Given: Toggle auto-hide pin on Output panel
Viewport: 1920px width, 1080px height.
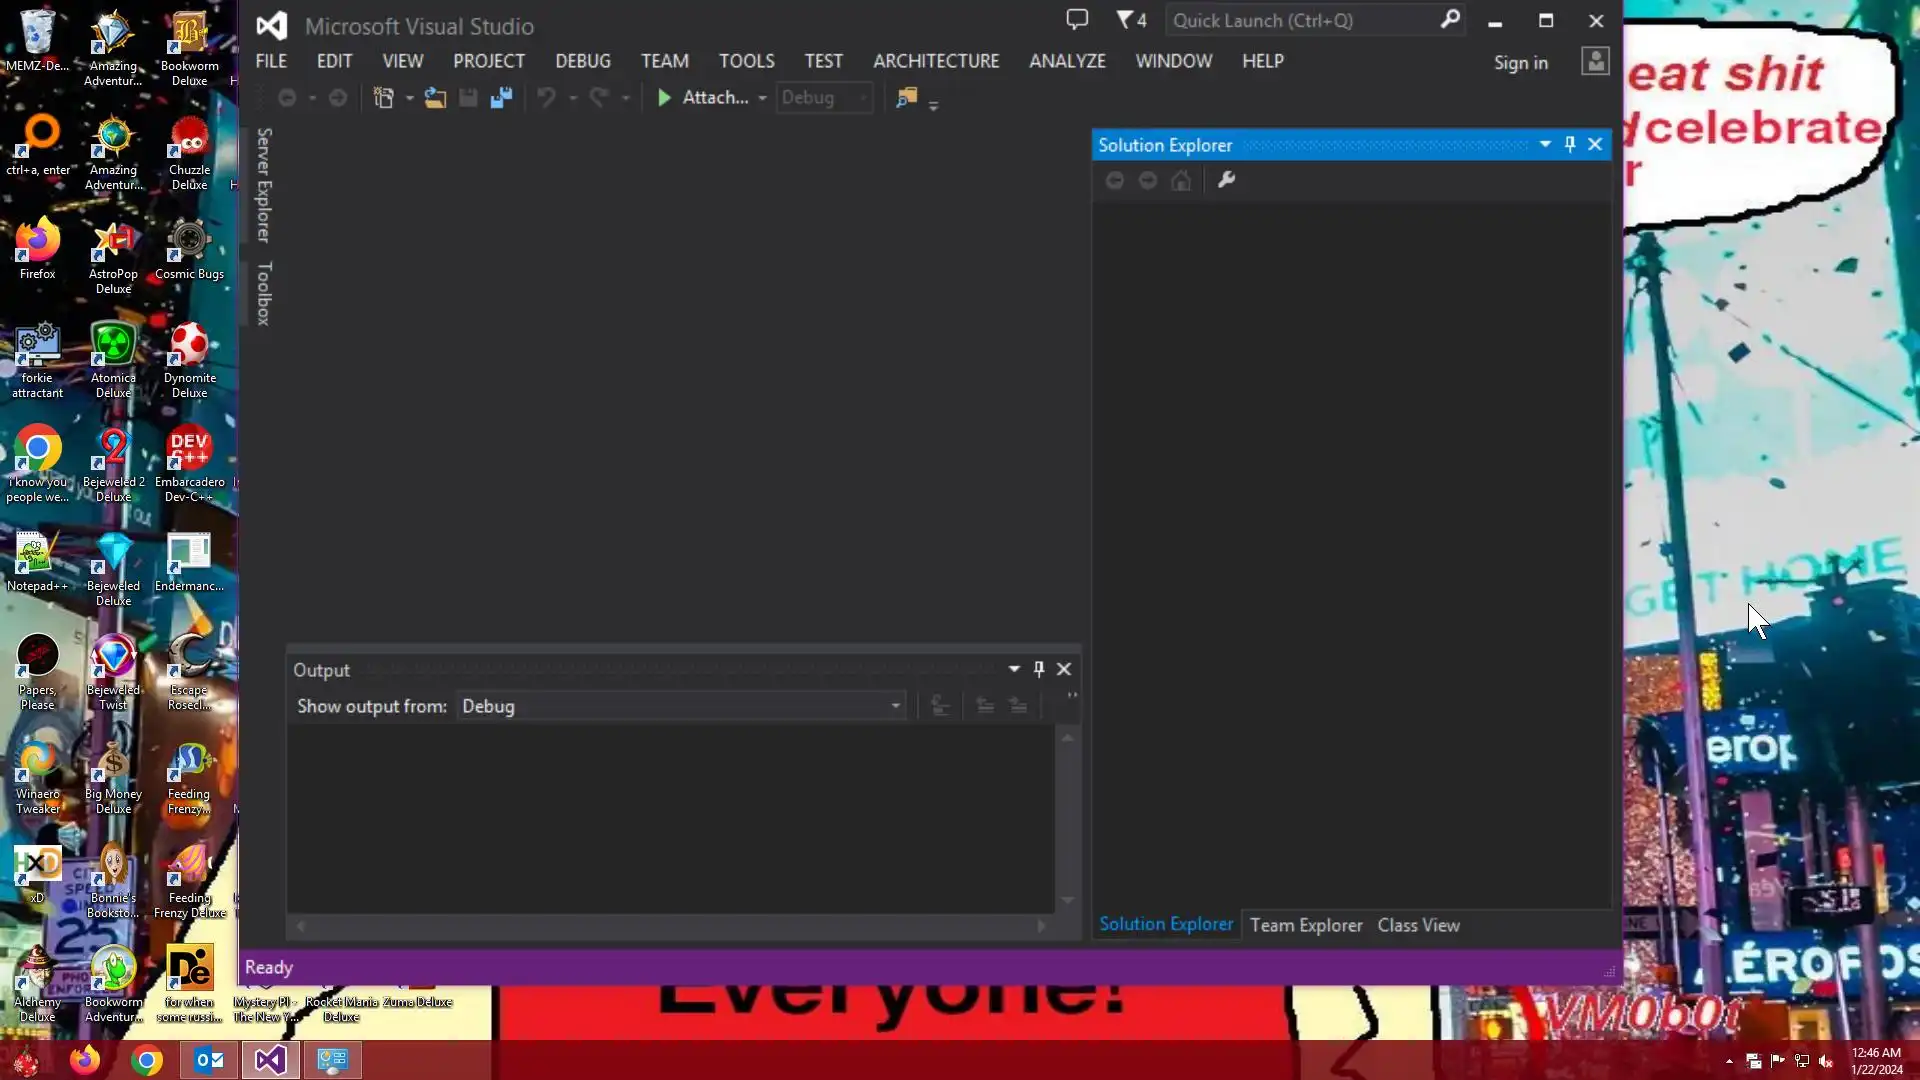Looking at the screenshot, I should (1039, 669).
